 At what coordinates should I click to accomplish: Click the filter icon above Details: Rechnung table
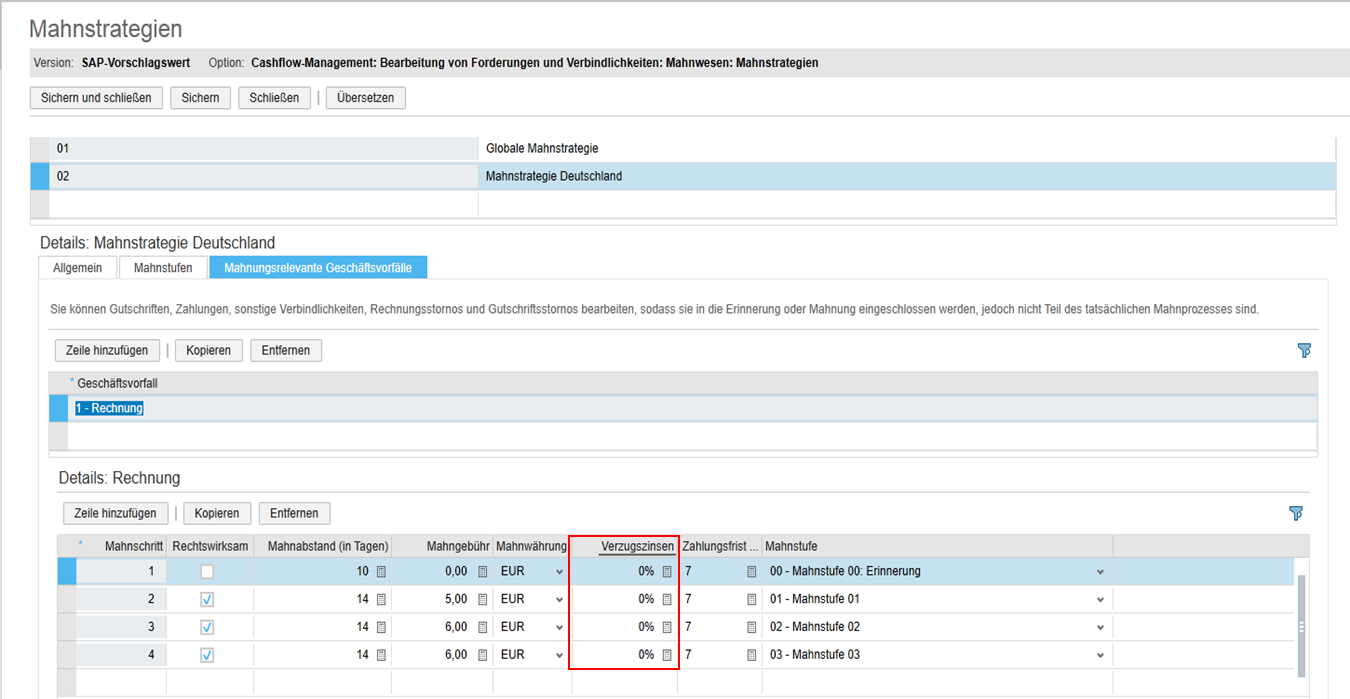point(1296,513)
